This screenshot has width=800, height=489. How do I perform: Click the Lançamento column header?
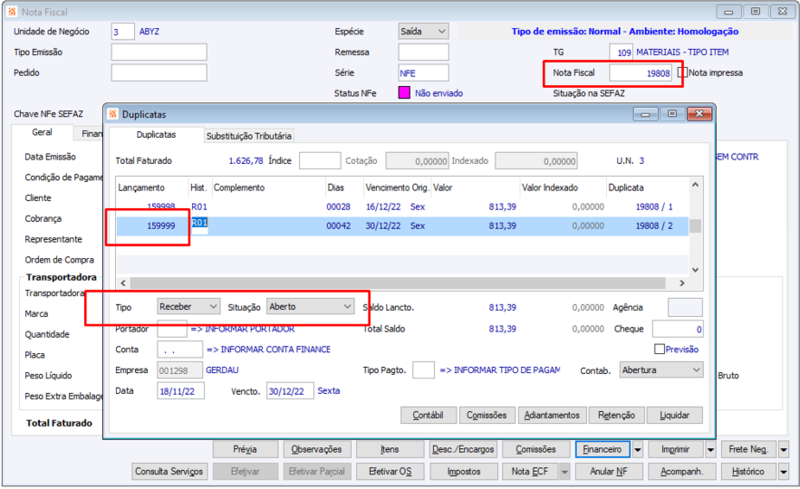pyautogui.click(x=152, y=187)
